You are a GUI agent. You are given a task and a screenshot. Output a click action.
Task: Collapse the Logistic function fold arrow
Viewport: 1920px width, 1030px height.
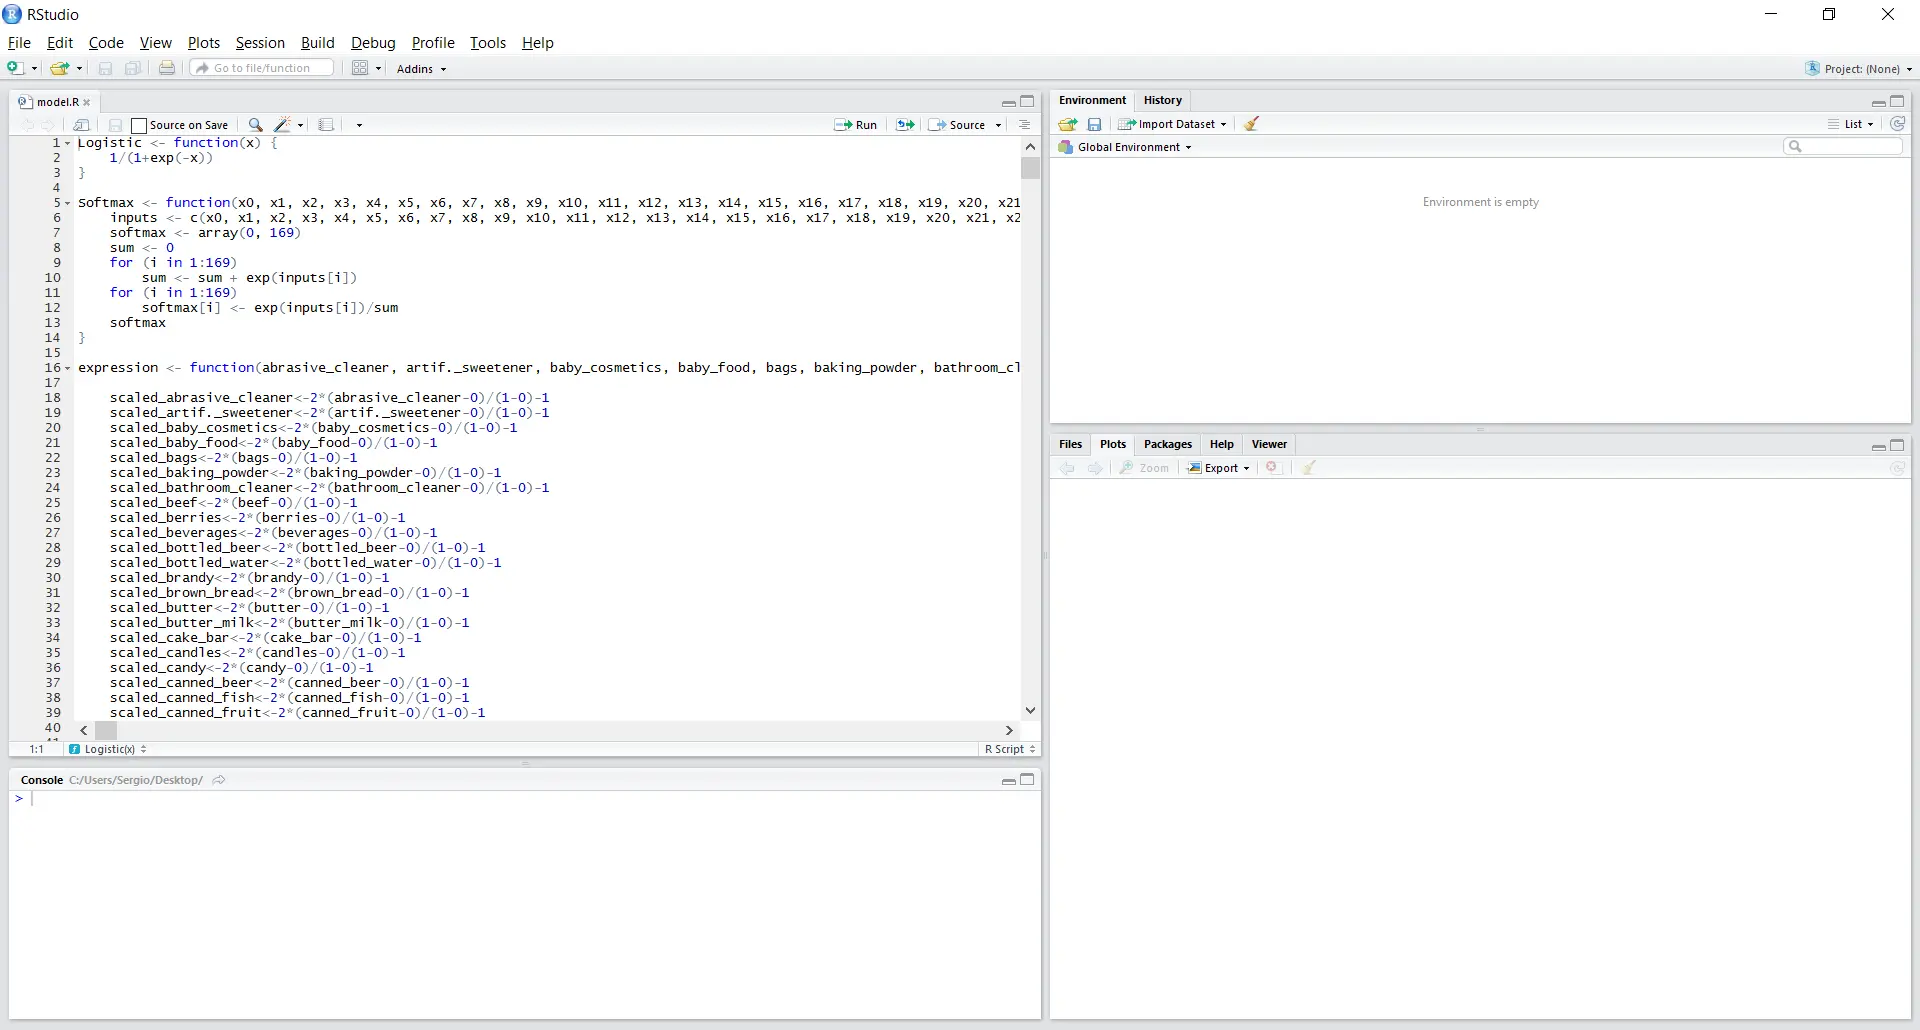point(68,143)
